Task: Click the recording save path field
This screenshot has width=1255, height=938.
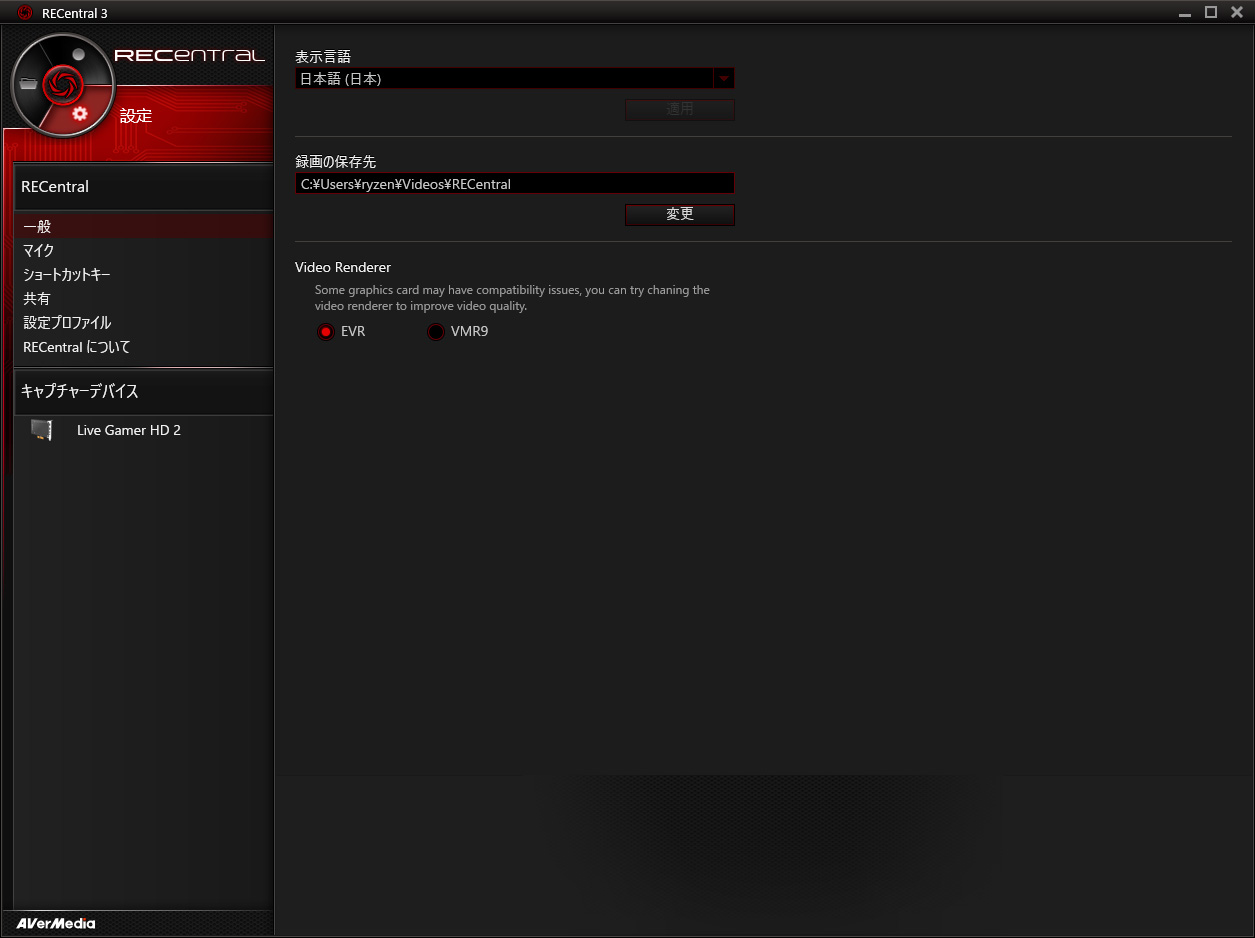Action: (515, 184)
